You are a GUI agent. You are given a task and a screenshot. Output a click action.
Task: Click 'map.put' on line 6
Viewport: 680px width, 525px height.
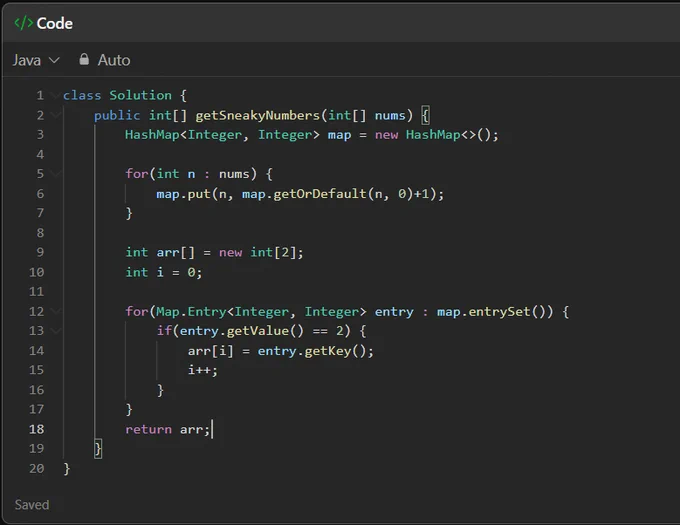tap(183, 193)
